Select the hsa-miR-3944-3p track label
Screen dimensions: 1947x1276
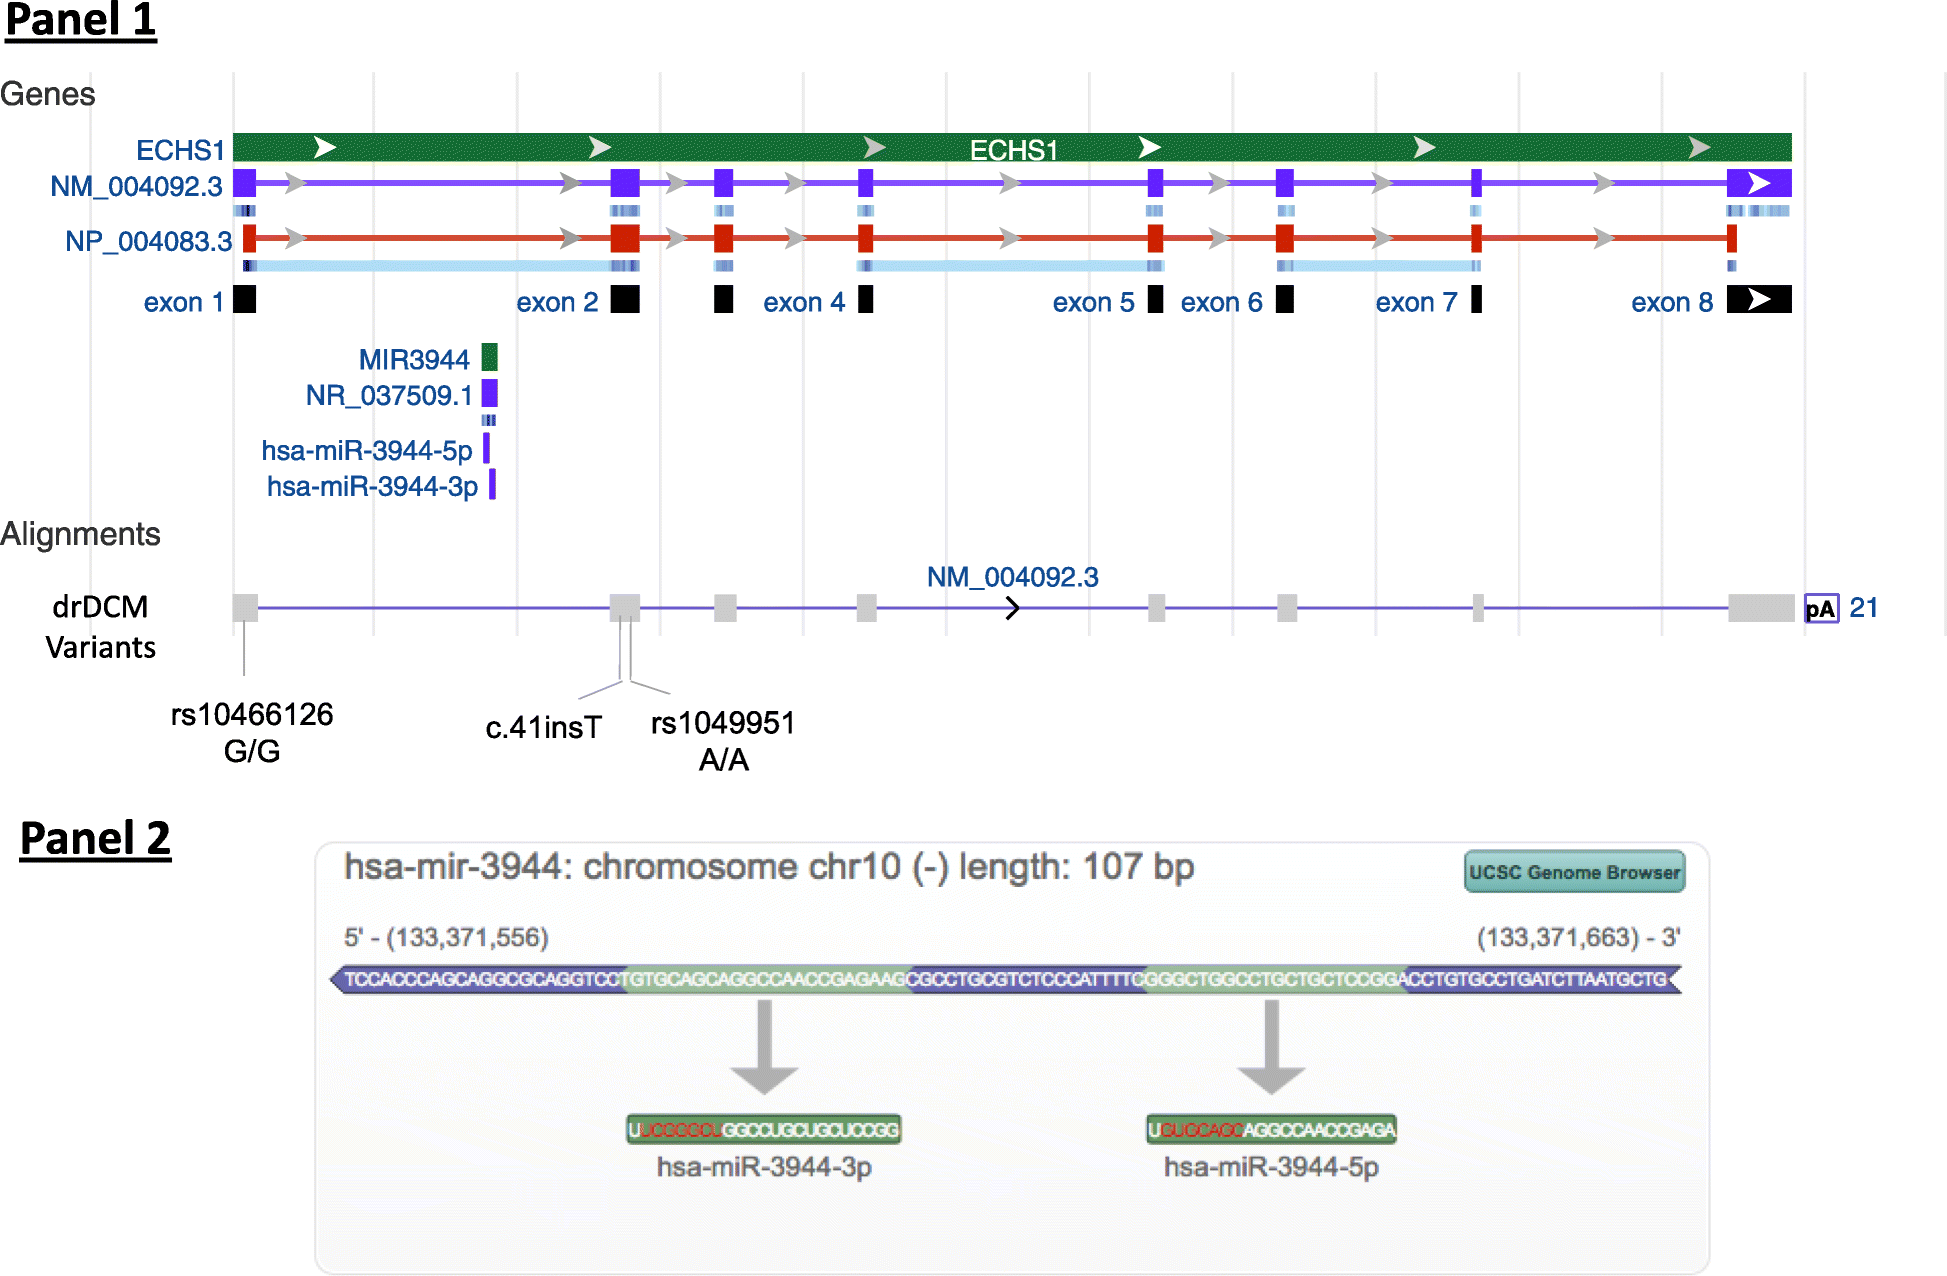click(x=372, y=486)
